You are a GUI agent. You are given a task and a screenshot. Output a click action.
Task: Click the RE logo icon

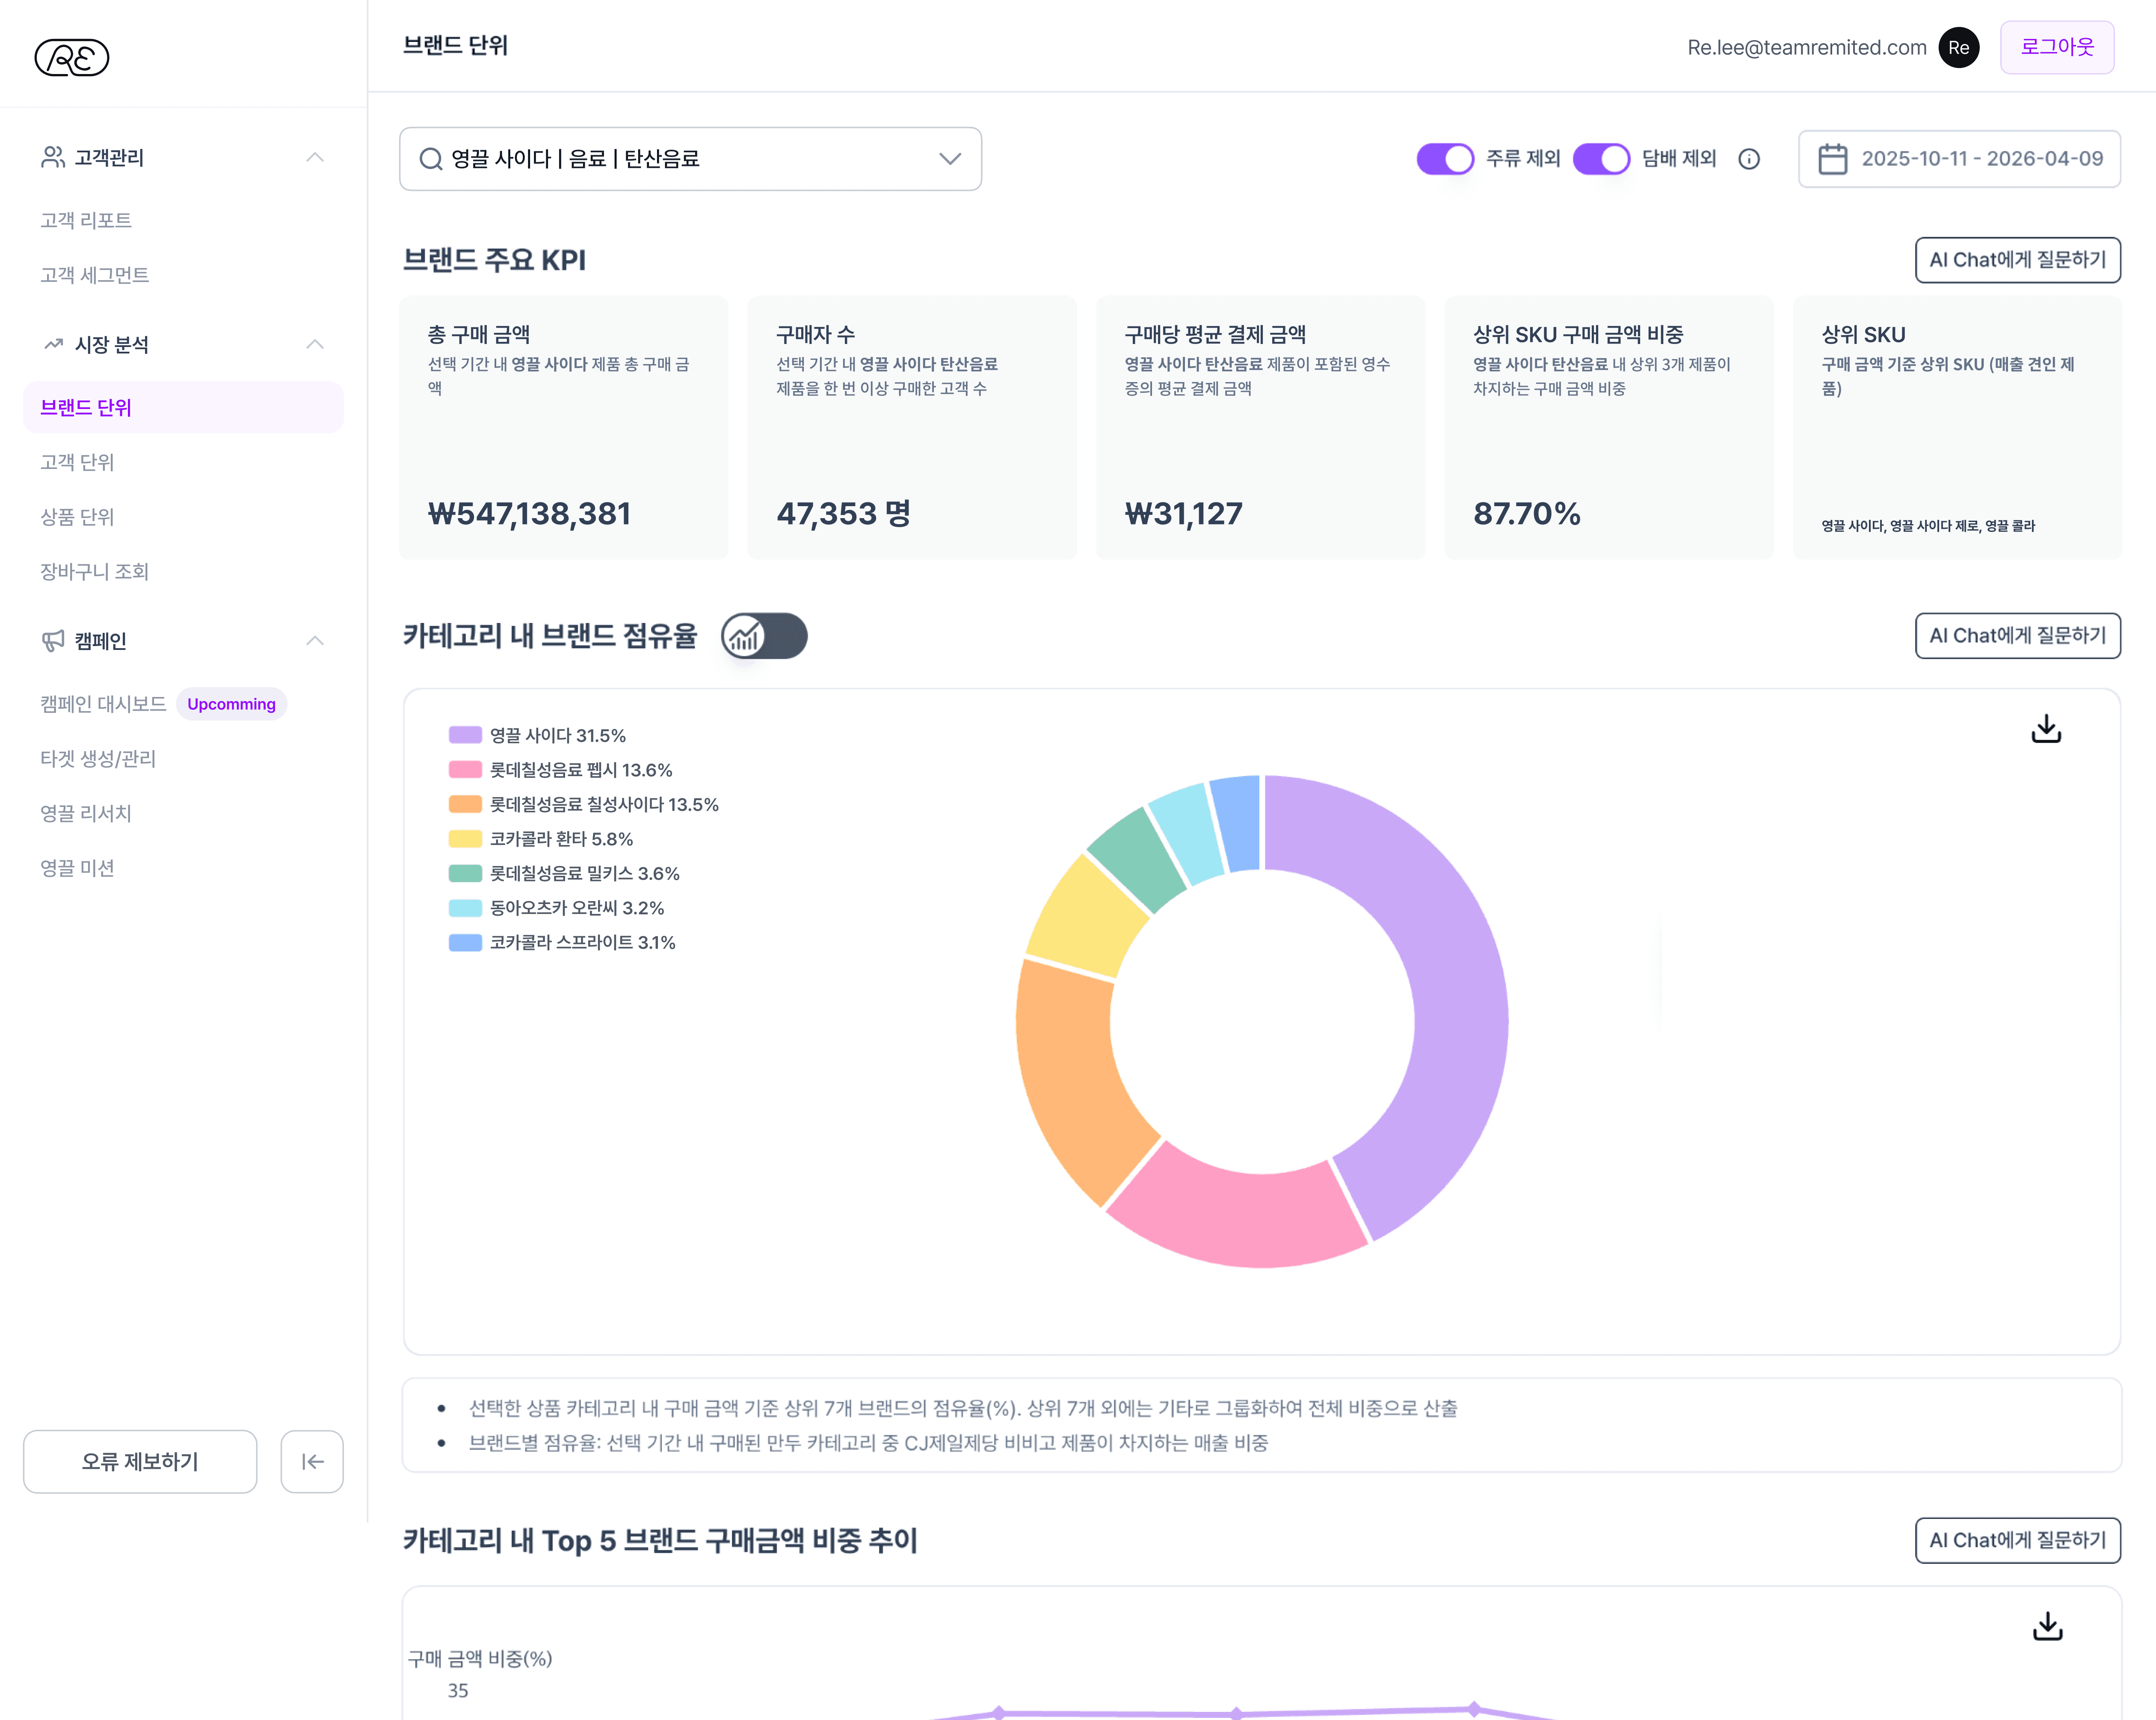click(x=71, y=58)
